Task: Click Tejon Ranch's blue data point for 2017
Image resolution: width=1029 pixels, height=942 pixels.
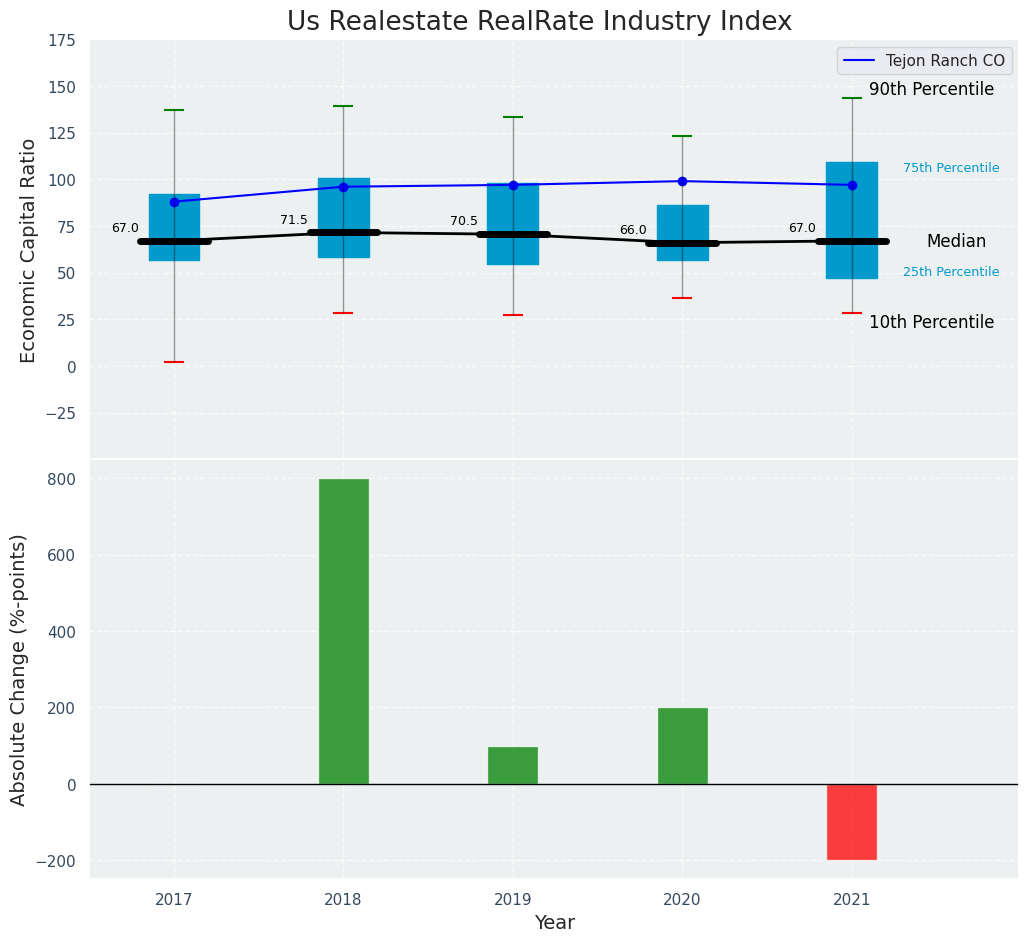Action: 174,202
